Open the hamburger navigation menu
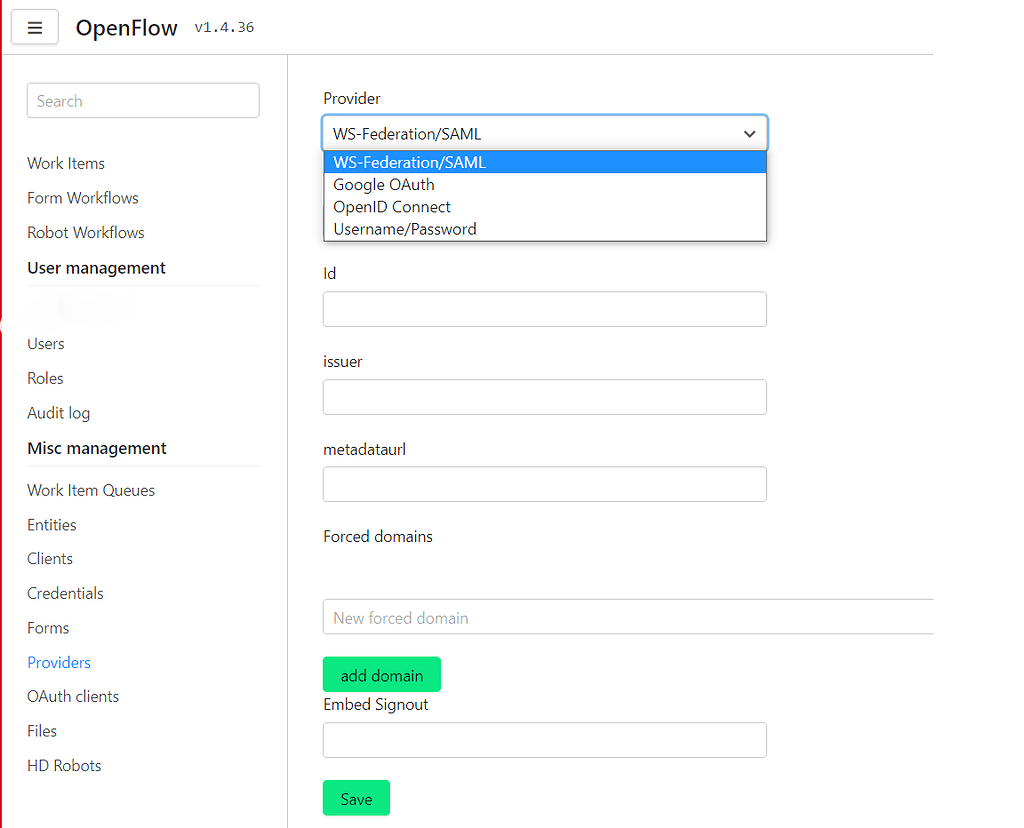This screenshot has width=1024, height=828. point(34,27)
